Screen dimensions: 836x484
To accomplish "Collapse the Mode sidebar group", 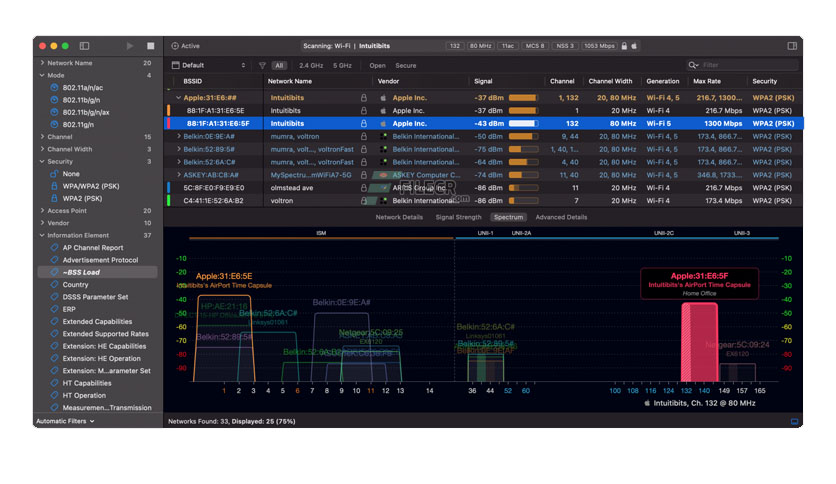I will point(42,75).
